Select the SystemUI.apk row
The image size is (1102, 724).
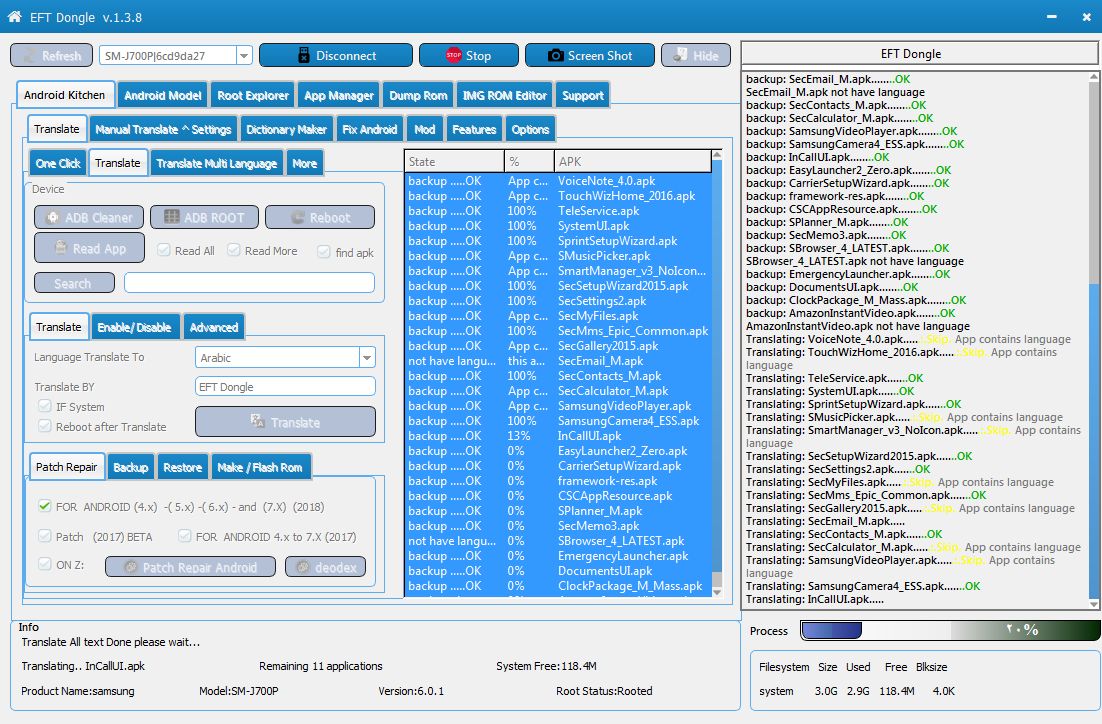tap(559, 226)
